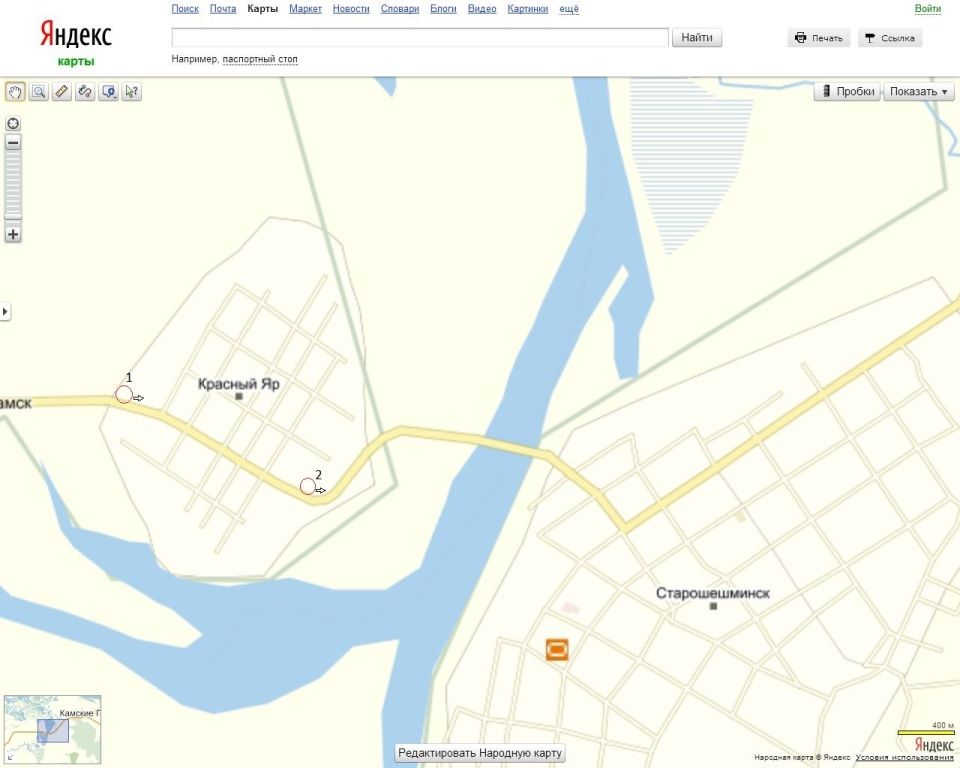The width and height of the screenshot is (960, 768).
Task: Click the zoom level slider track
Action: 13,185
